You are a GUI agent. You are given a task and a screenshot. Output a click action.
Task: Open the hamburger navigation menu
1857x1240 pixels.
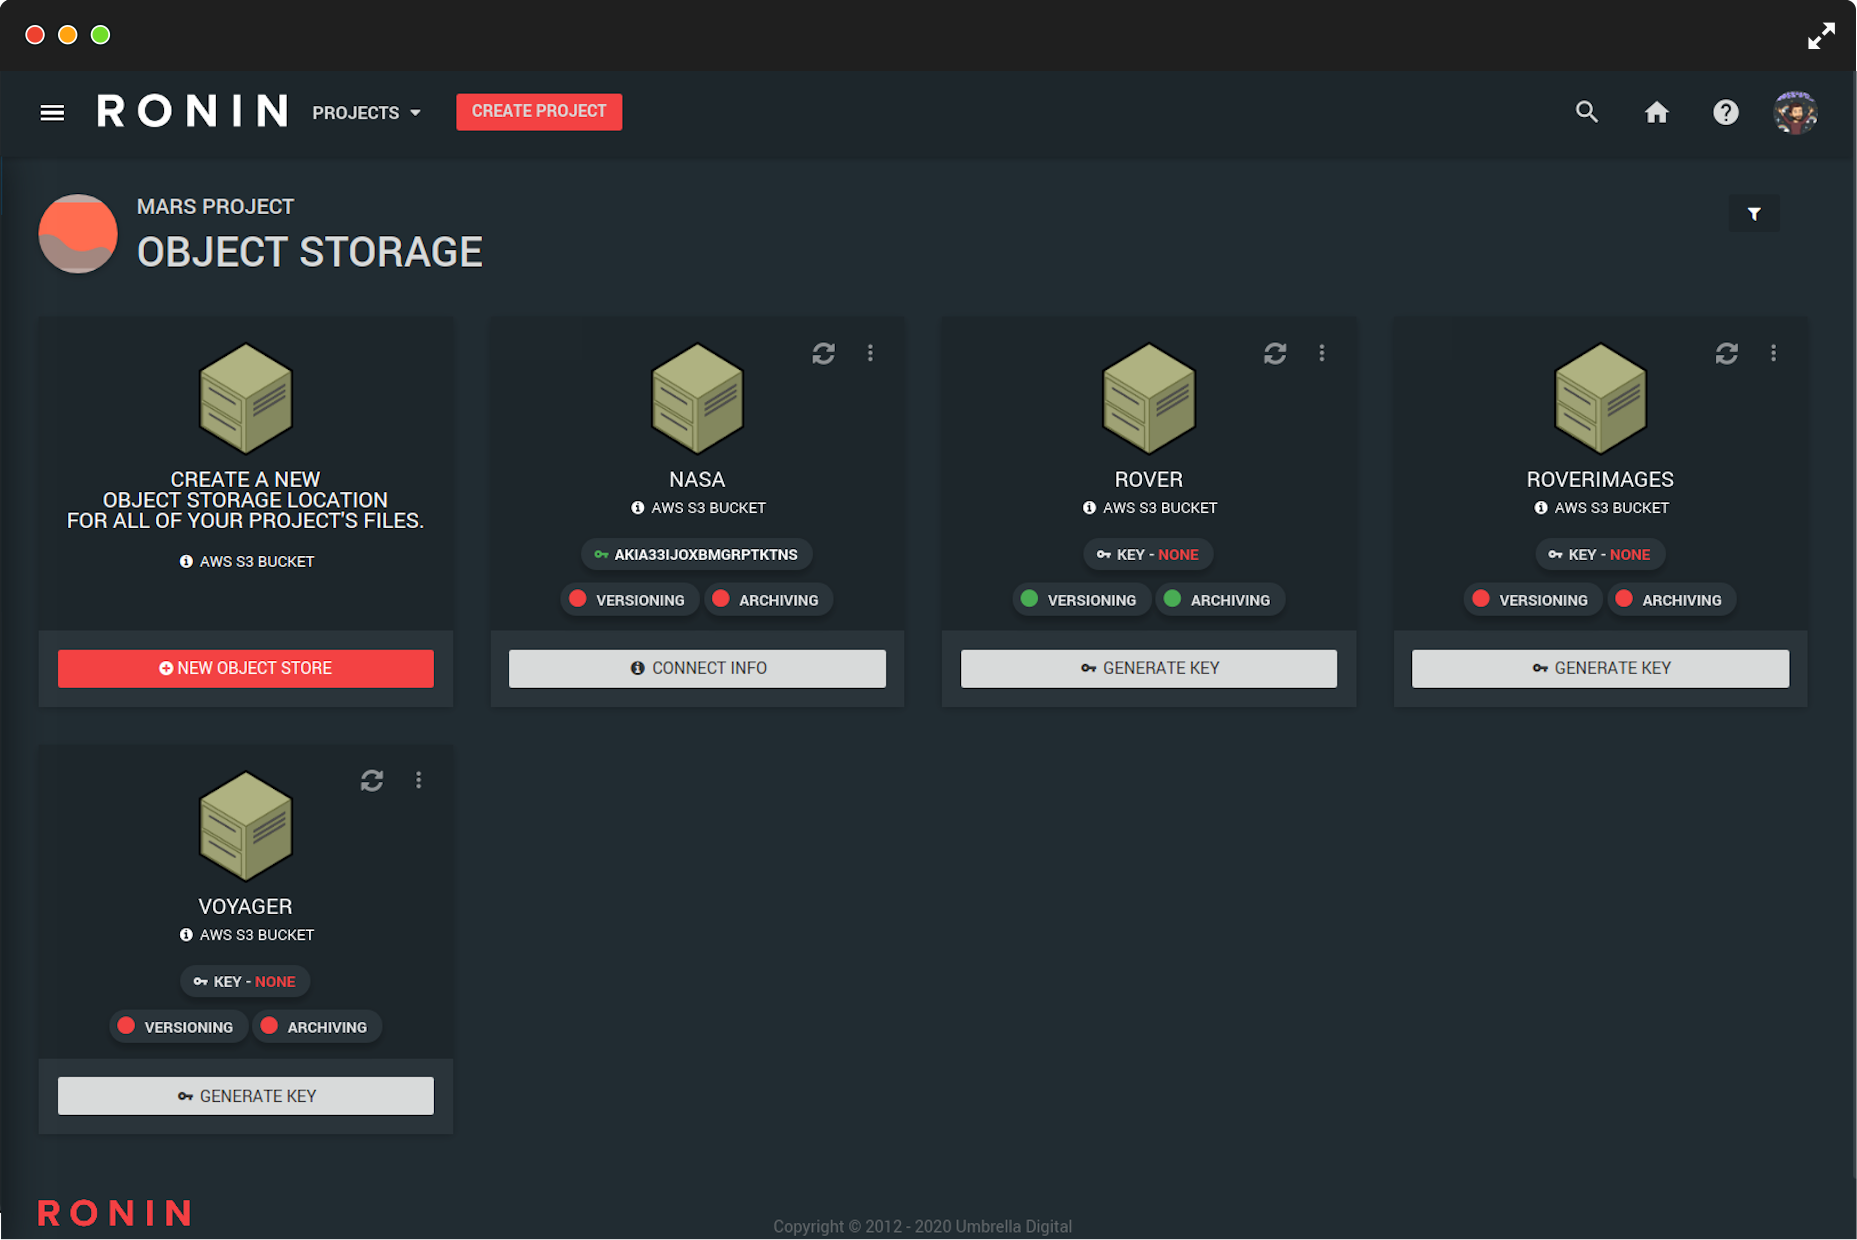click(x=52, y=113)
